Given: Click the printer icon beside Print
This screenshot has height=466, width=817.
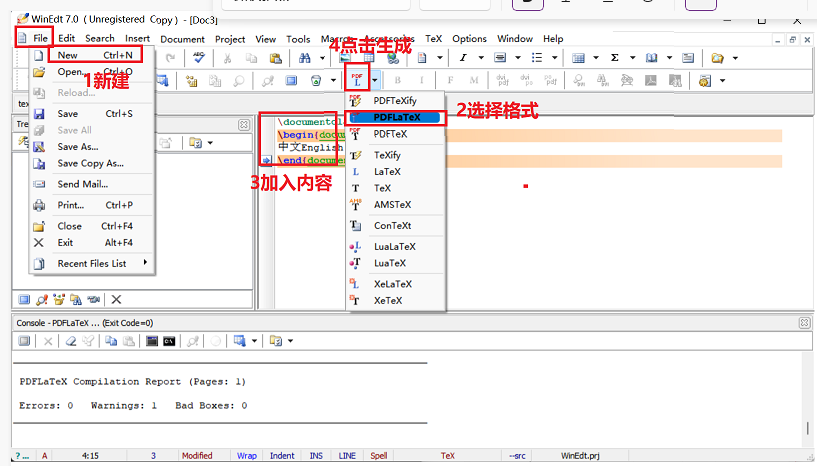Looking at the screenshot, I should (x=39, y=205).
